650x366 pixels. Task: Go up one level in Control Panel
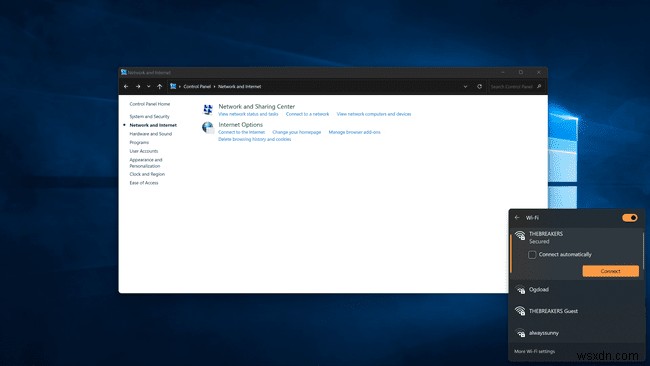pyautogui.click(x=160, y=87)
